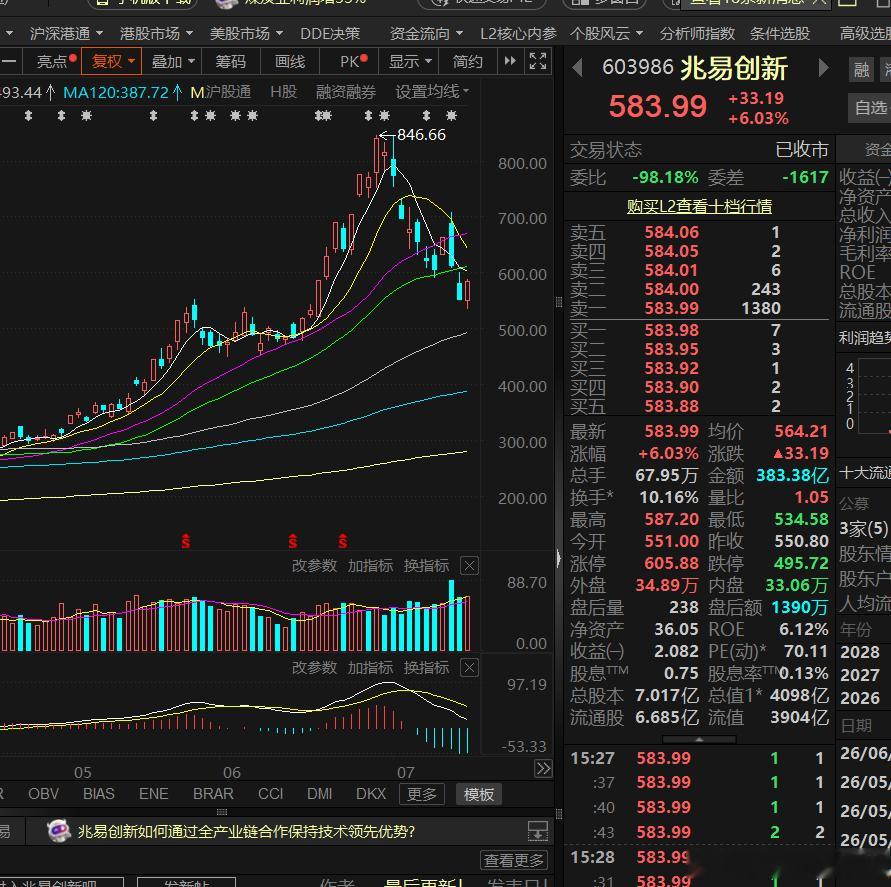This screenshot has width=891, height=887.
Task: Click the collapse news panel icon
Action: tap(538, 831)
